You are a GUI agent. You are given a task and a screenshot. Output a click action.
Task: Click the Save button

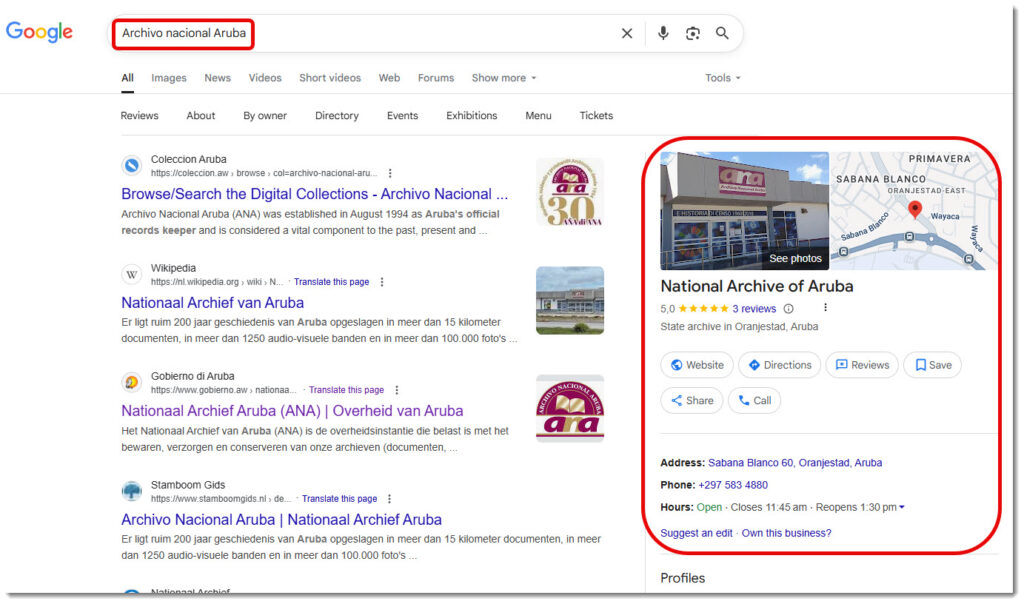pyautogui.click(x=933, y=365)
